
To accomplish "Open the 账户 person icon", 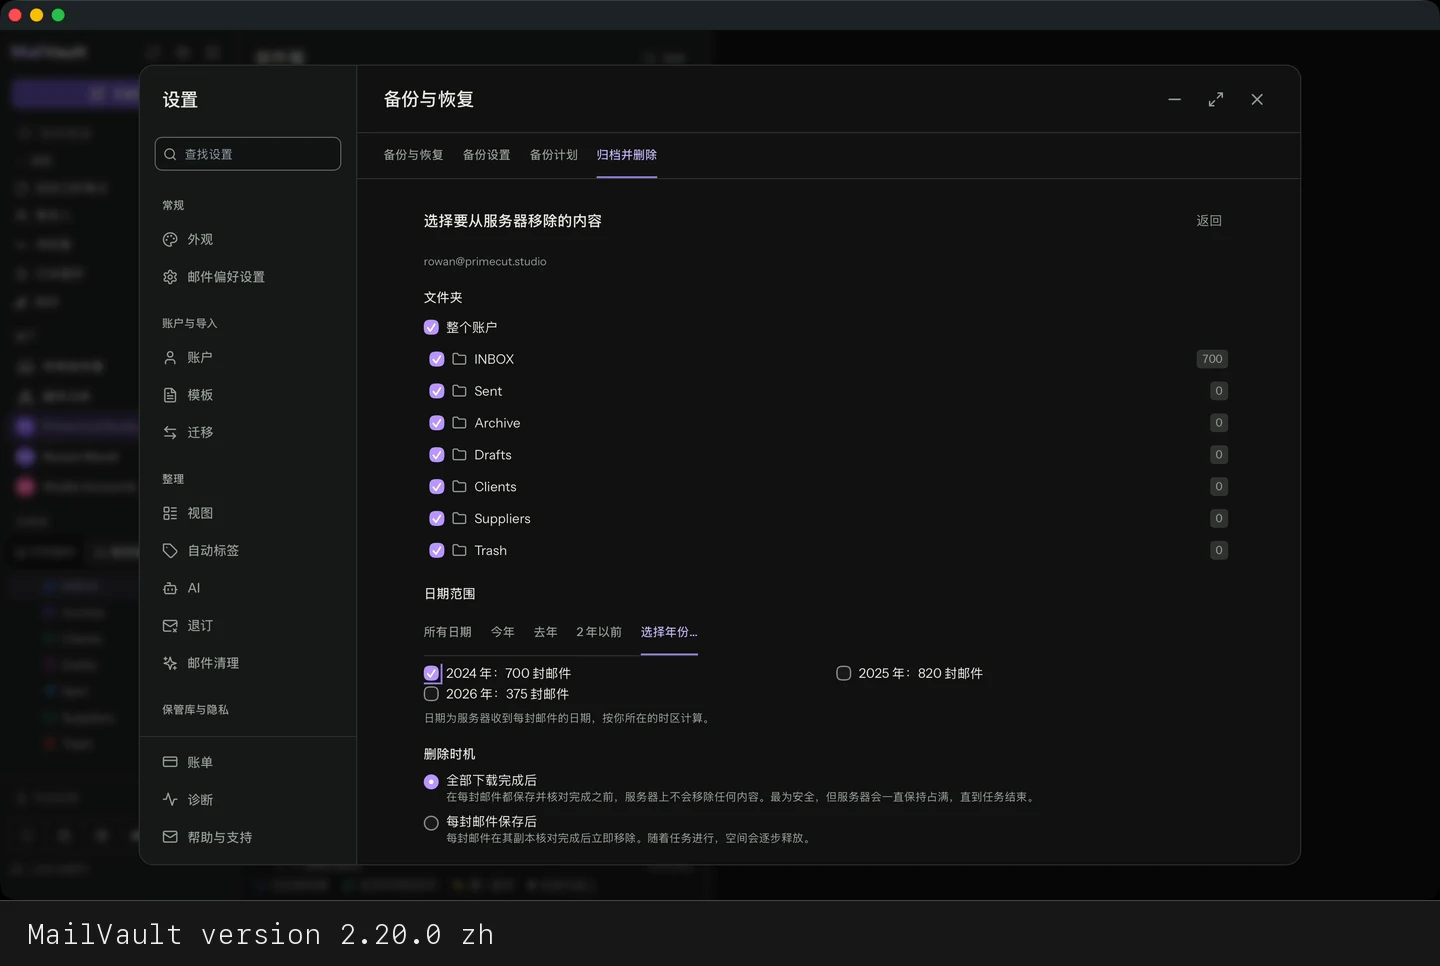I will (170, 357).
